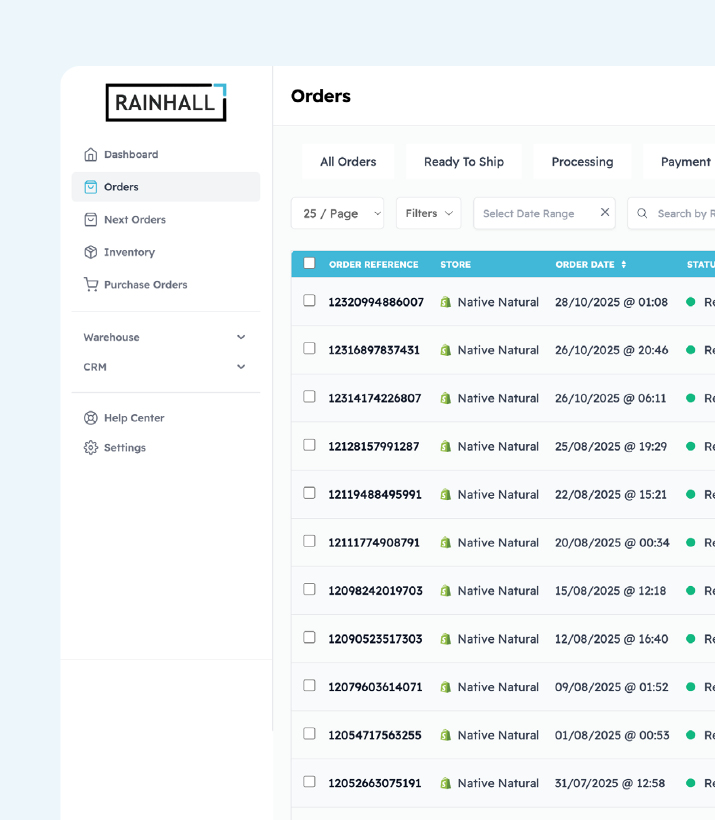Expand the Warehouse section
This screenshot has width=715, height=820.
(x=165, y=338)
